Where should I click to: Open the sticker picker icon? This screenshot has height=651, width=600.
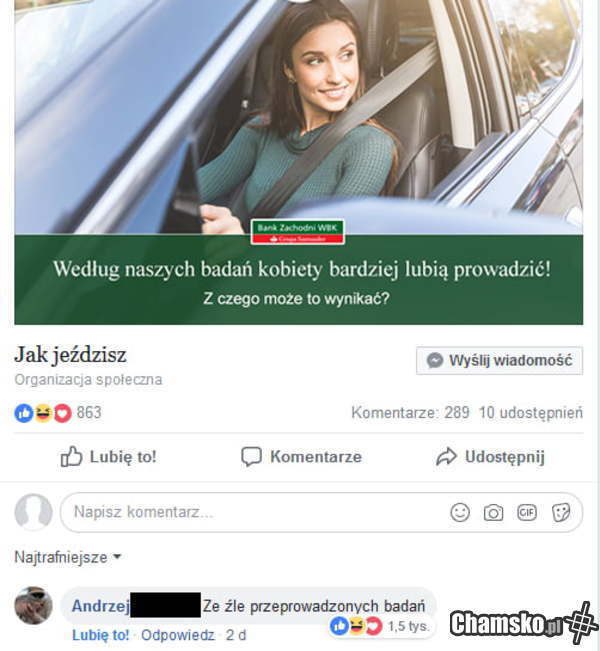point(561,513)
